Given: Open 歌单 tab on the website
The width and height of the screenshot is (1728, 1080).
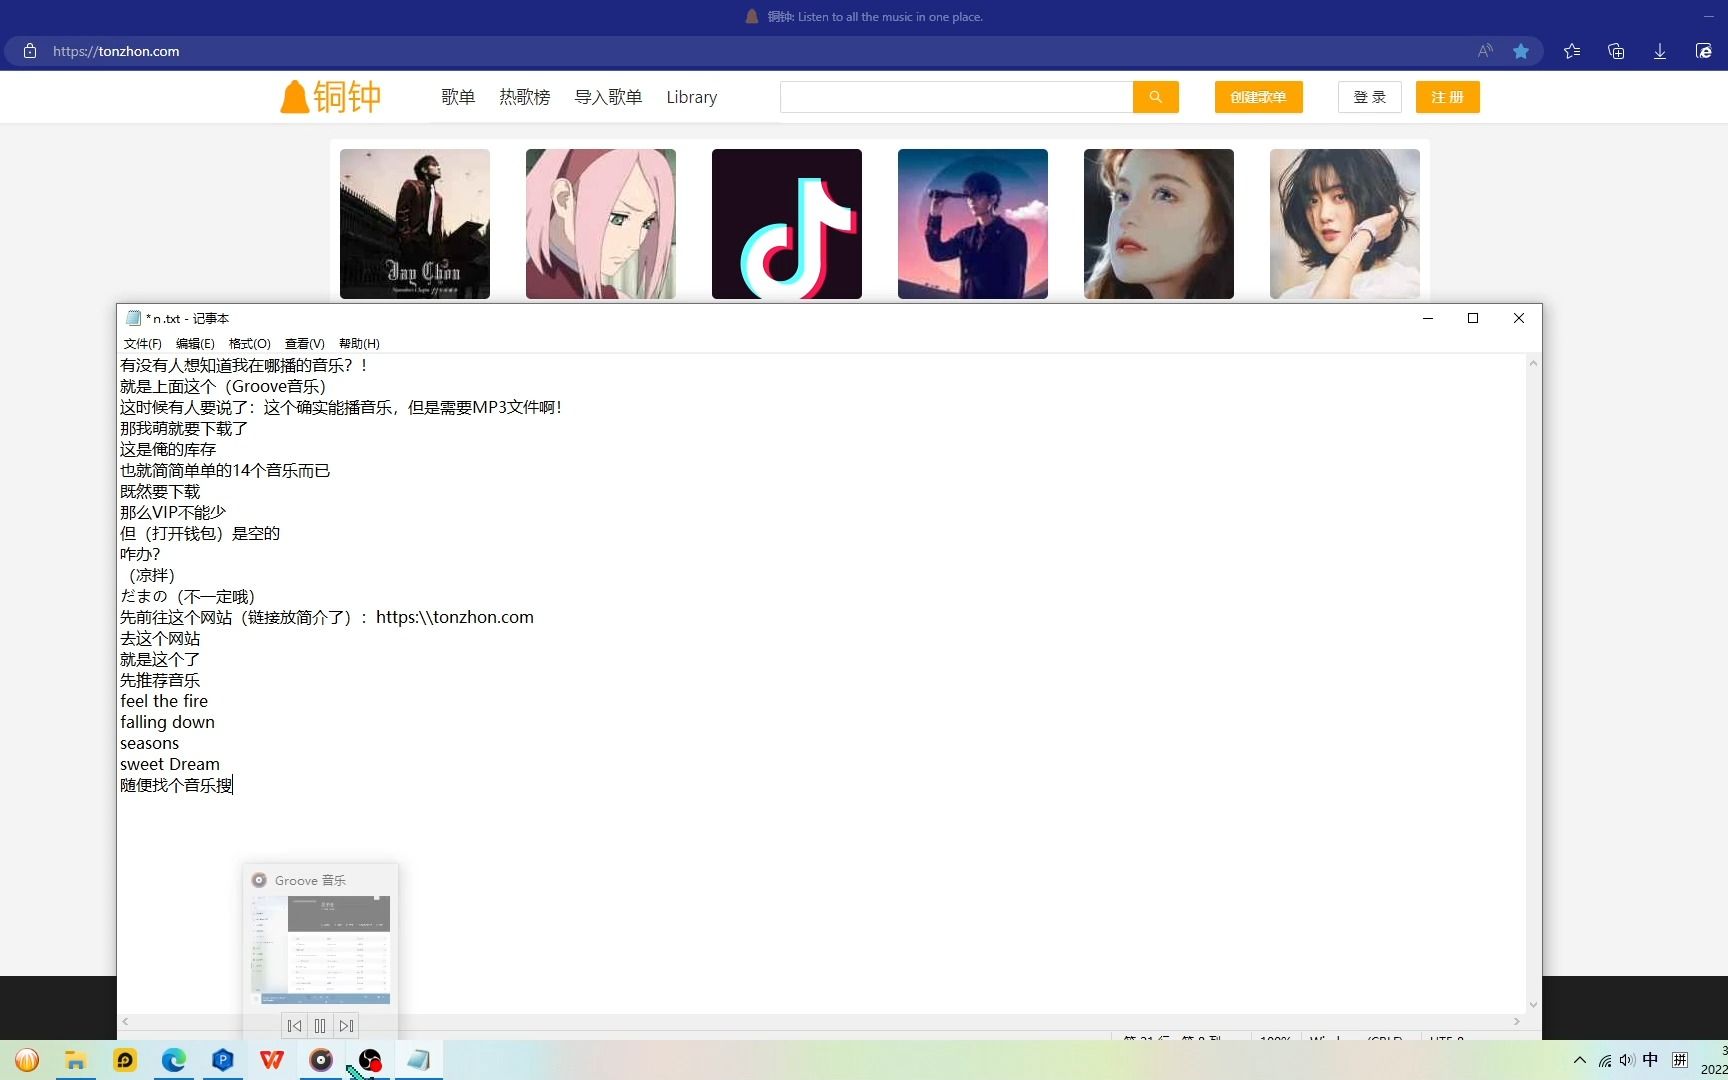Looking at the screenshot, I should [458, 97].
